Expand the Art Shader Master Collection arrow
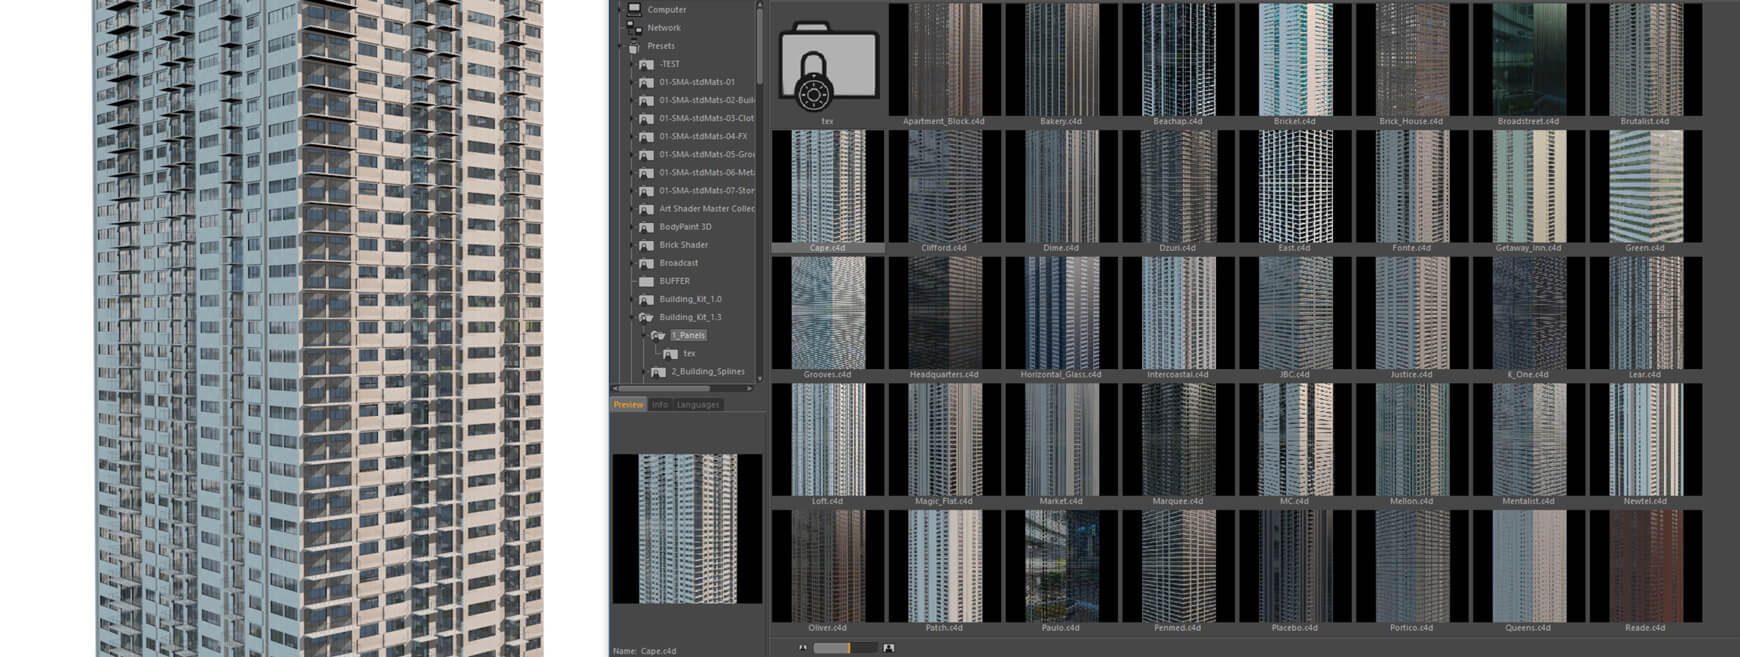The height and width of the screenshot is (657, 1740). (x=632, y=209)
